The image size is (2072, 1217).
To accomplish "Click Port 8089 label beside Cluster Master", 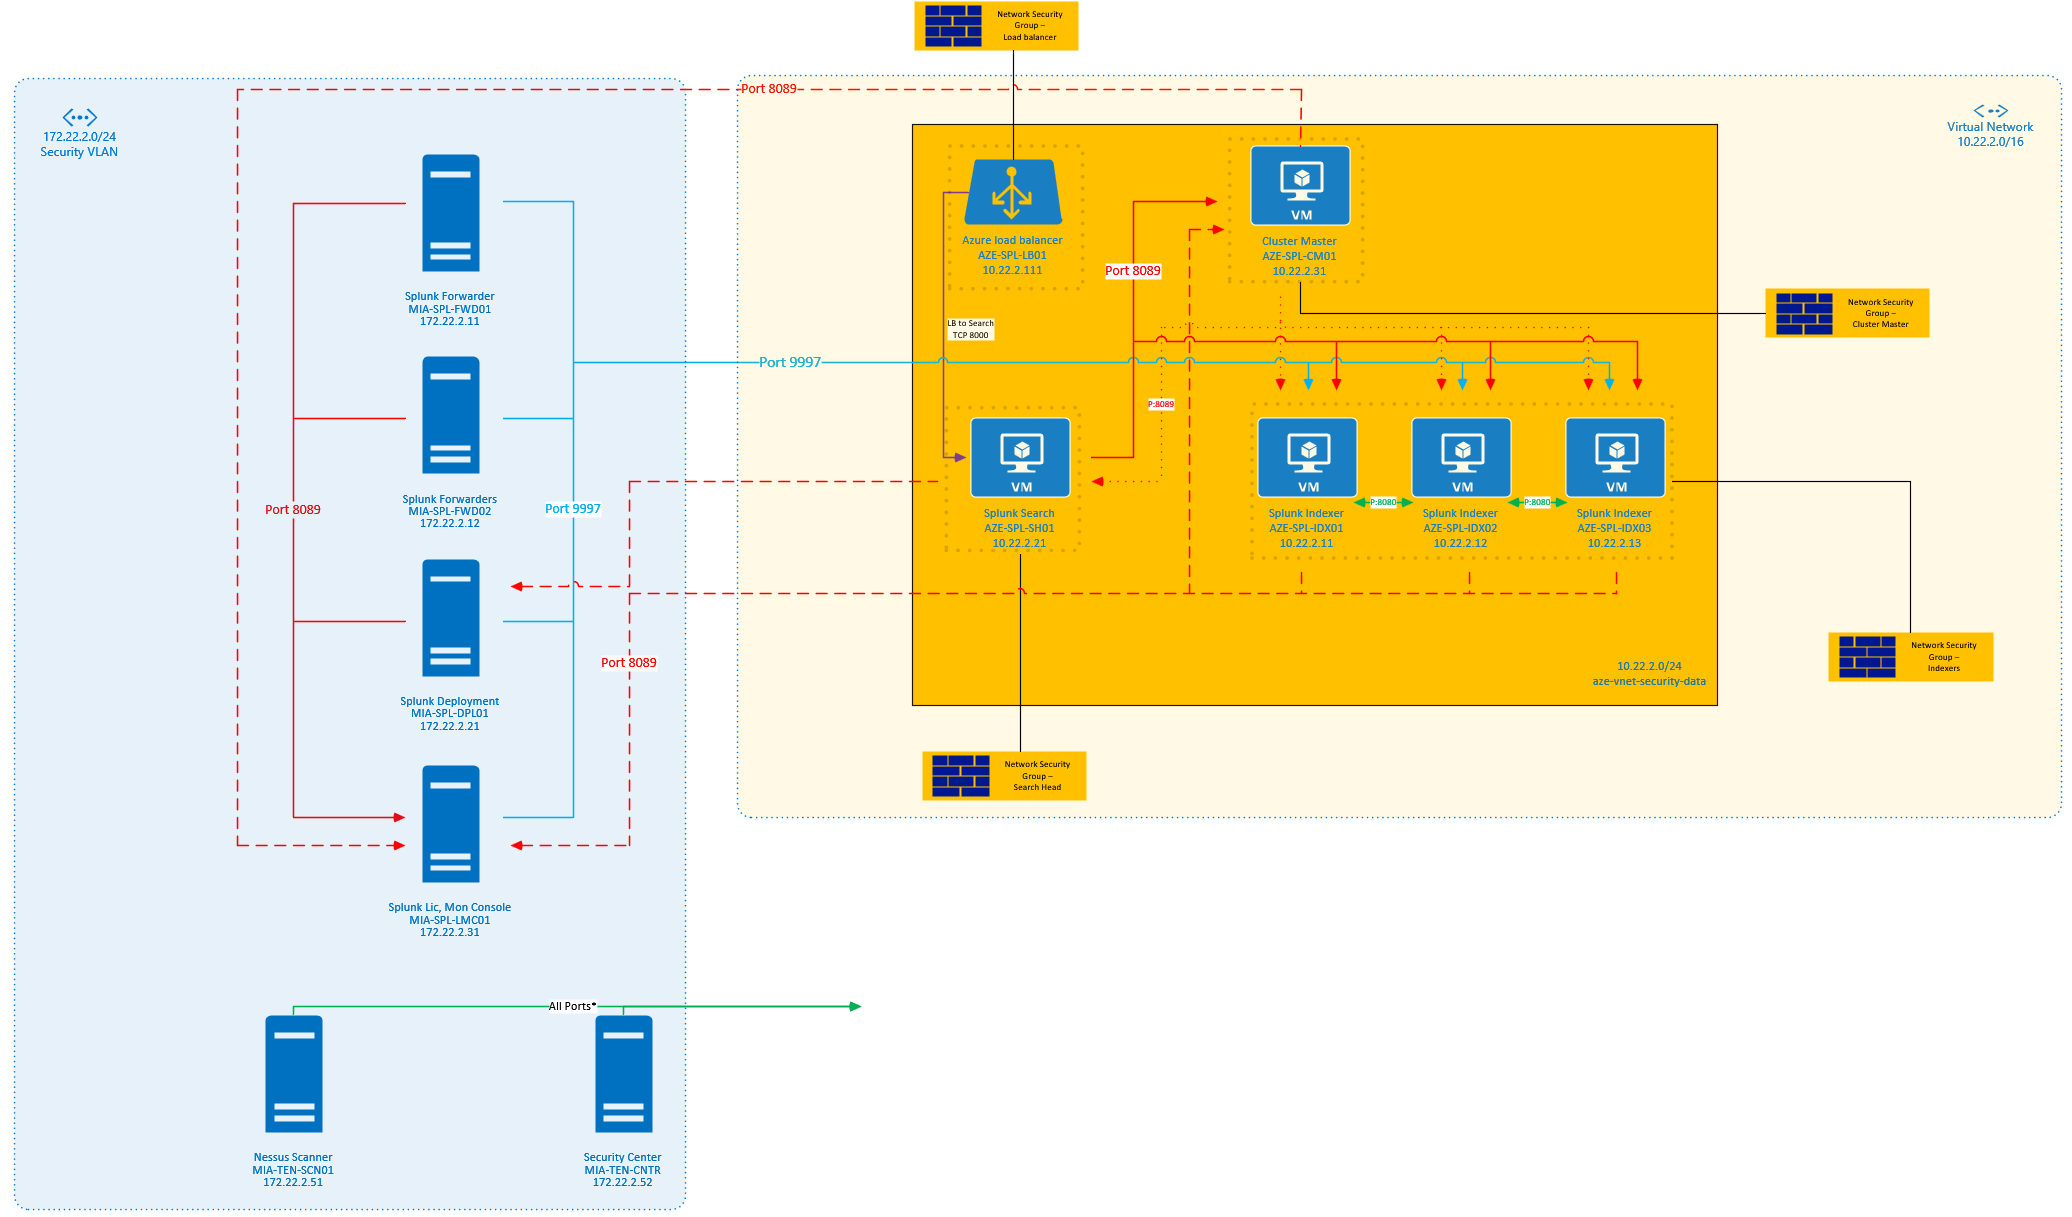I will pos(1133,271).
